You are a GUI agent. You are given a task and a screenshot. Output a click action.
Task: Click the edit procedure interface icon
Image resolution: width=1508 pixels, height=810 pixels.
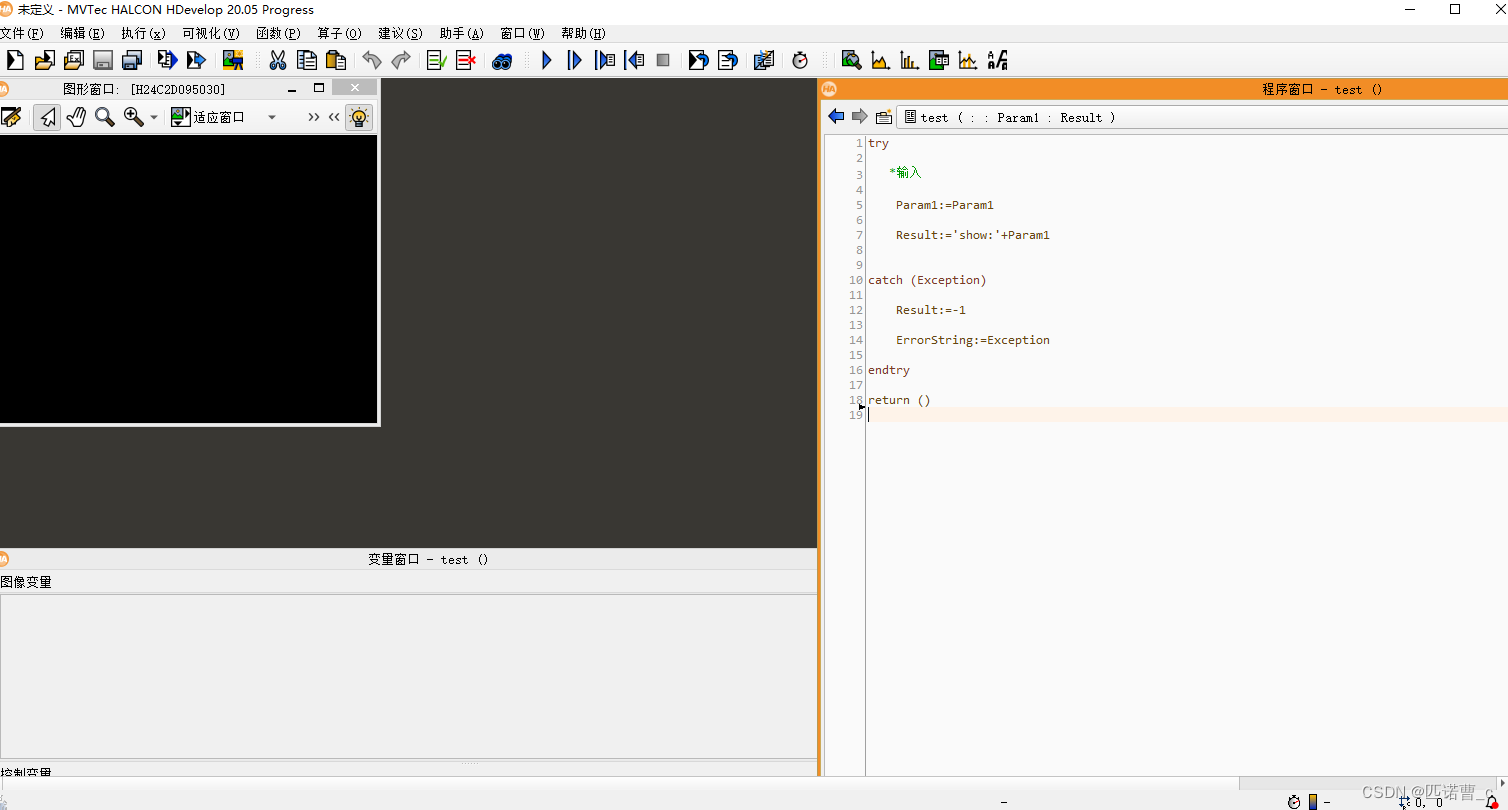(884, 117)
